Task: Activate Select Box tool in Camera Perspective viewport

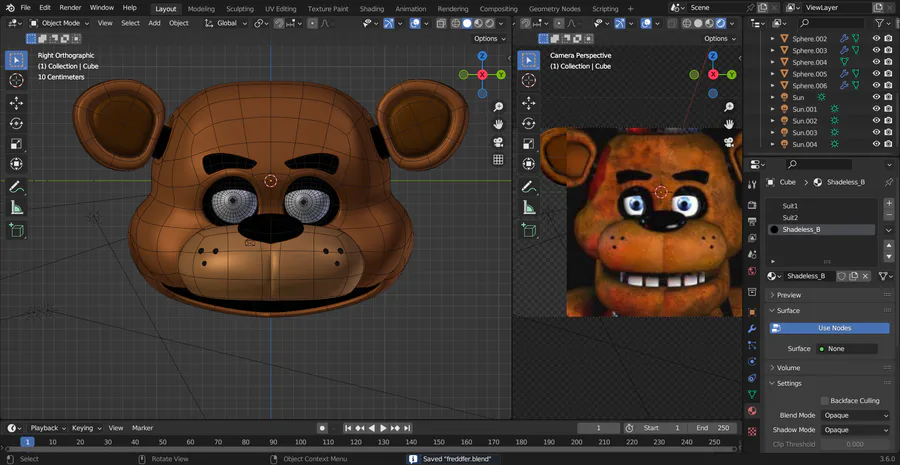Action: point(528,60)
